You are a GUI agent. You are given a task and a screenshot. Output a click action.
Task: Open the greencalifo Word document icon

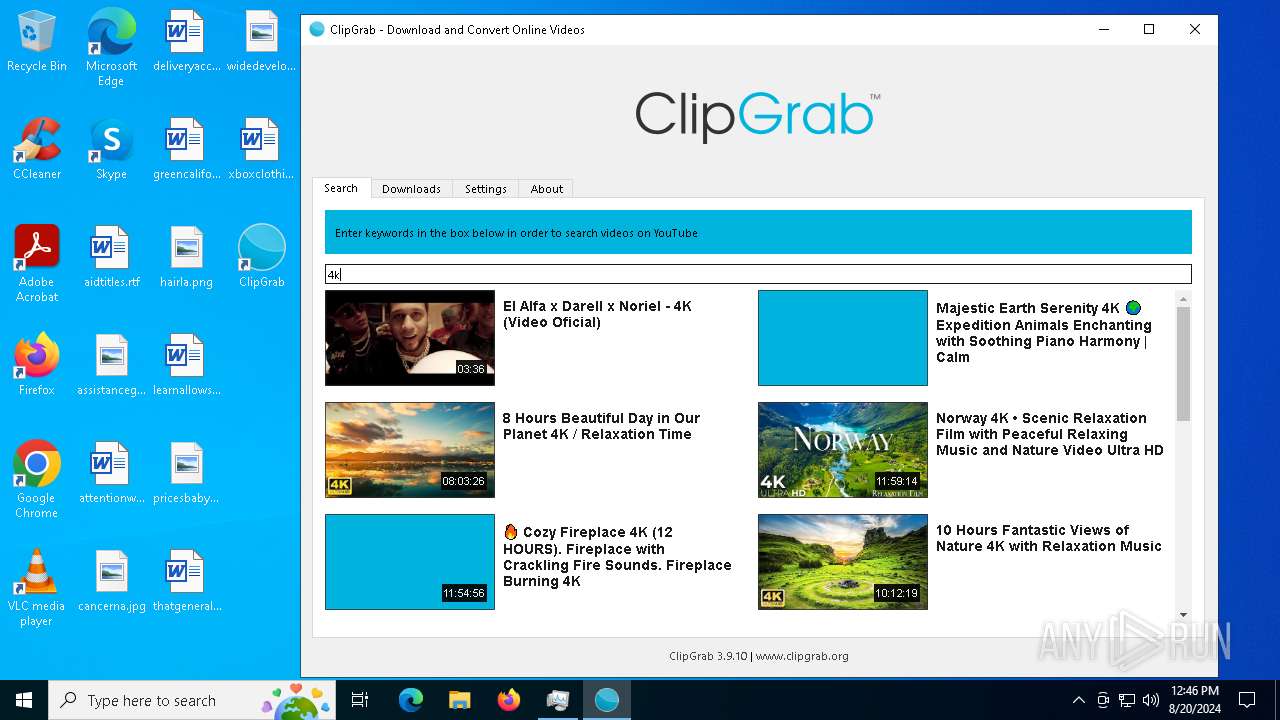(186, 149)
